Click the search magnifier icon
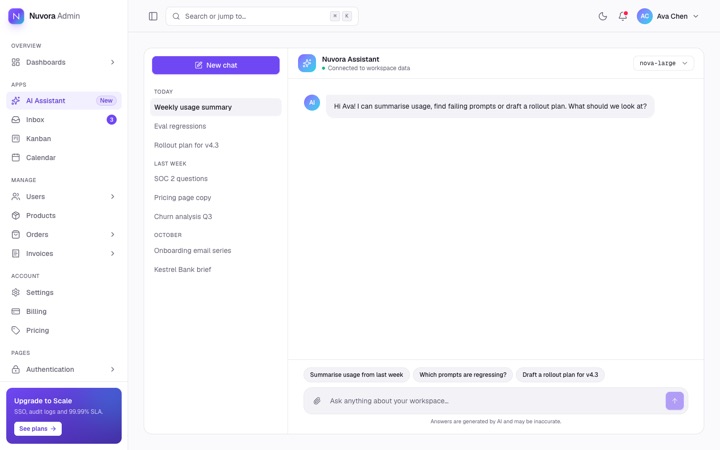This screenshot has width=720, height=450. [176, 16]
